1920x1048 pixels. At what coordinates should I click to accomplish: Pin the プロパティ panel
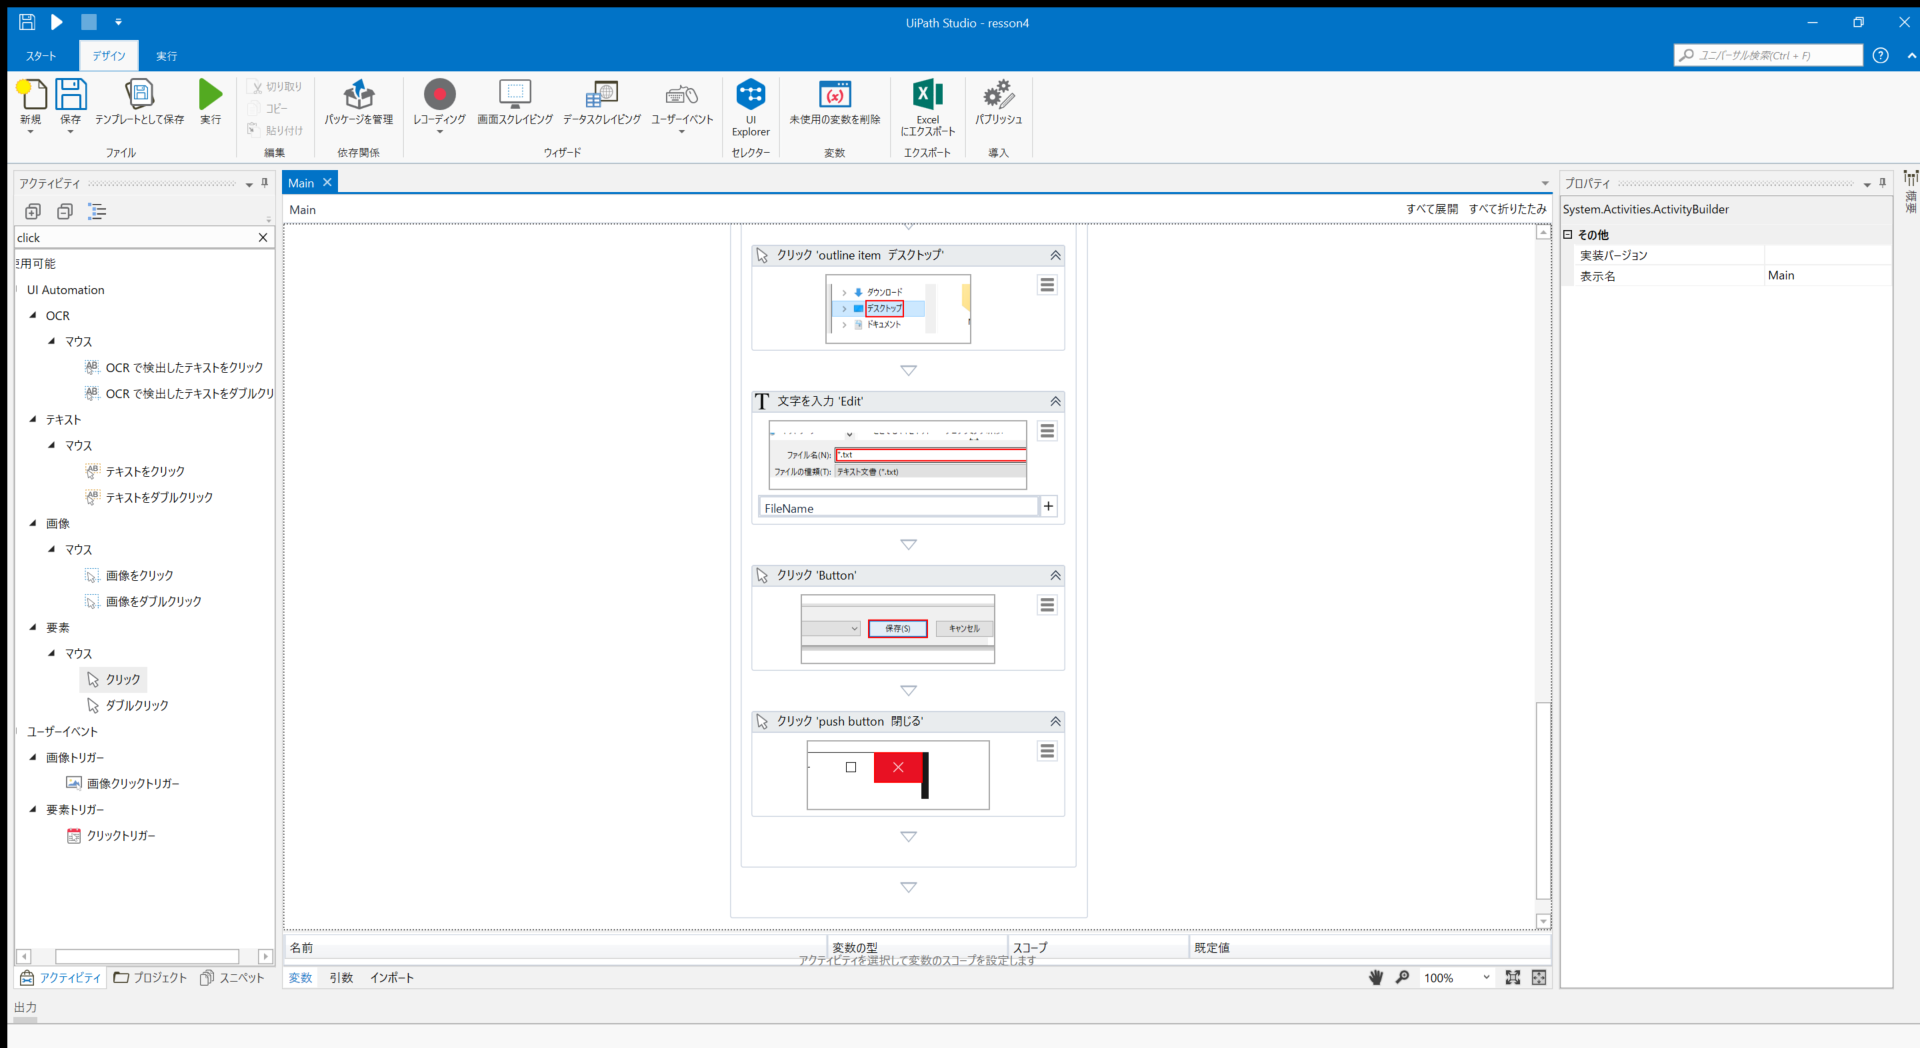[1883, 183]
